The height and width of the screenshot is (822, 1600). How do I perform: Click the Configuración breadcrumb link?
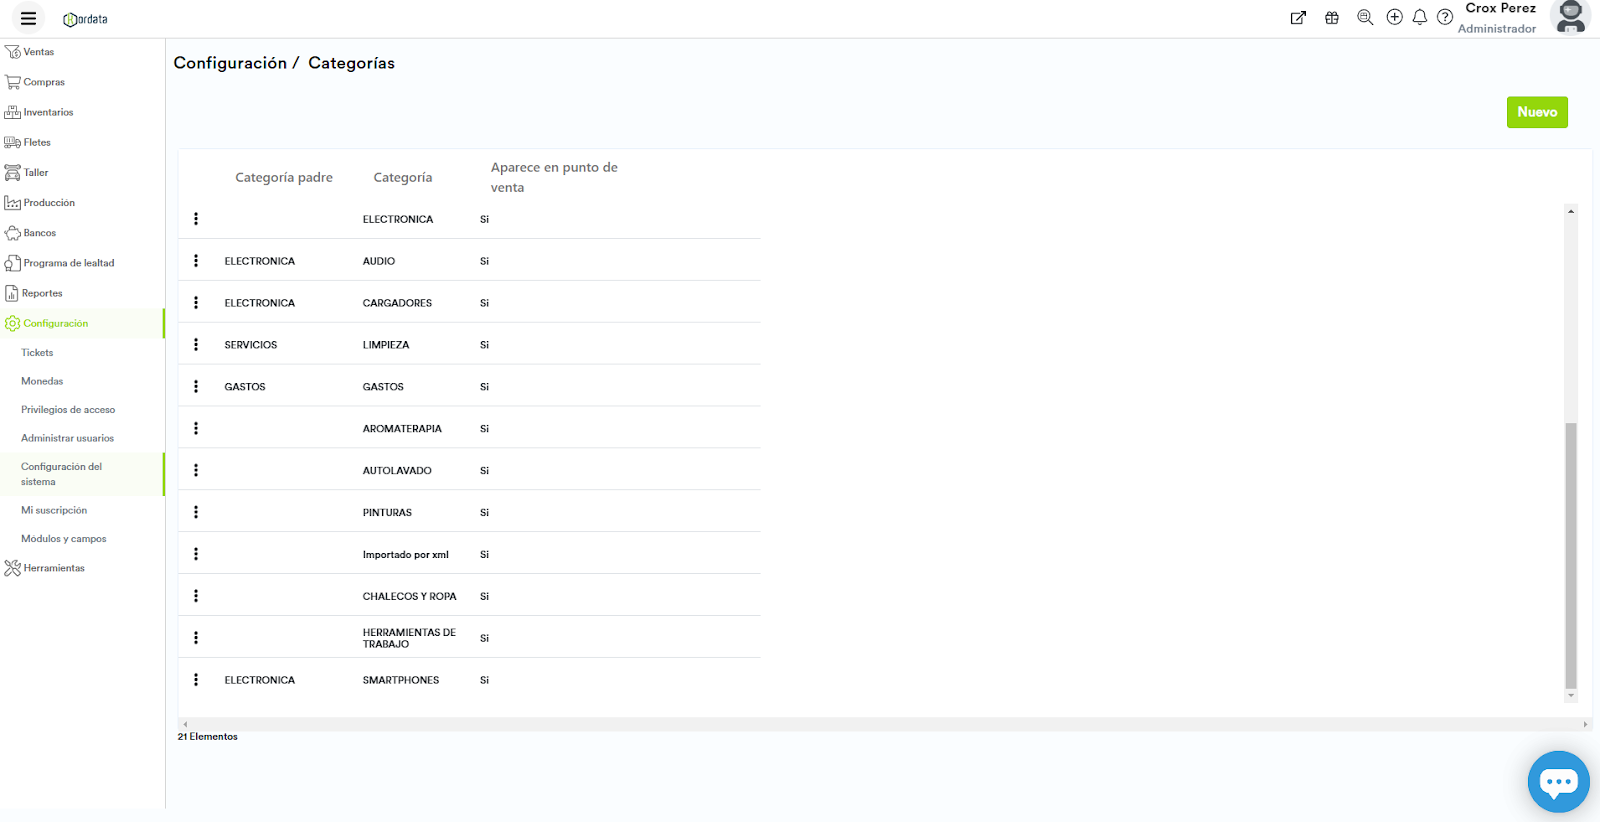pos(230,63)
